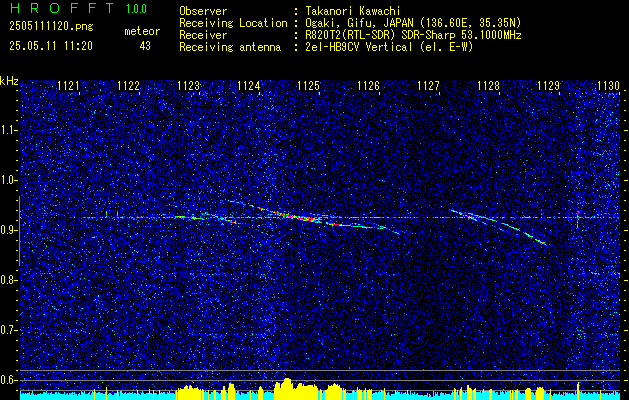Screen dimensions: 629x400
Task: Click time axis label 1121
Action: click(x=68, y=86)
